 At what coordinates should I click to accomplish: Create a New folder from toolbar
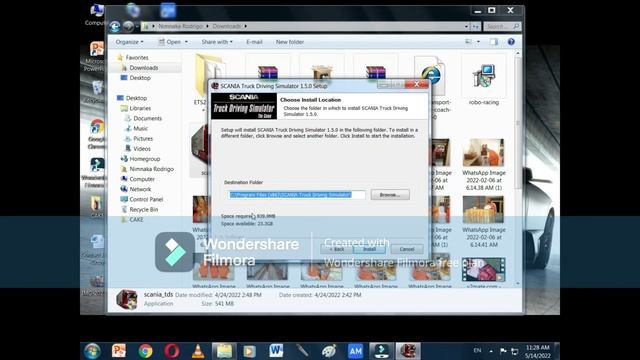289,42
